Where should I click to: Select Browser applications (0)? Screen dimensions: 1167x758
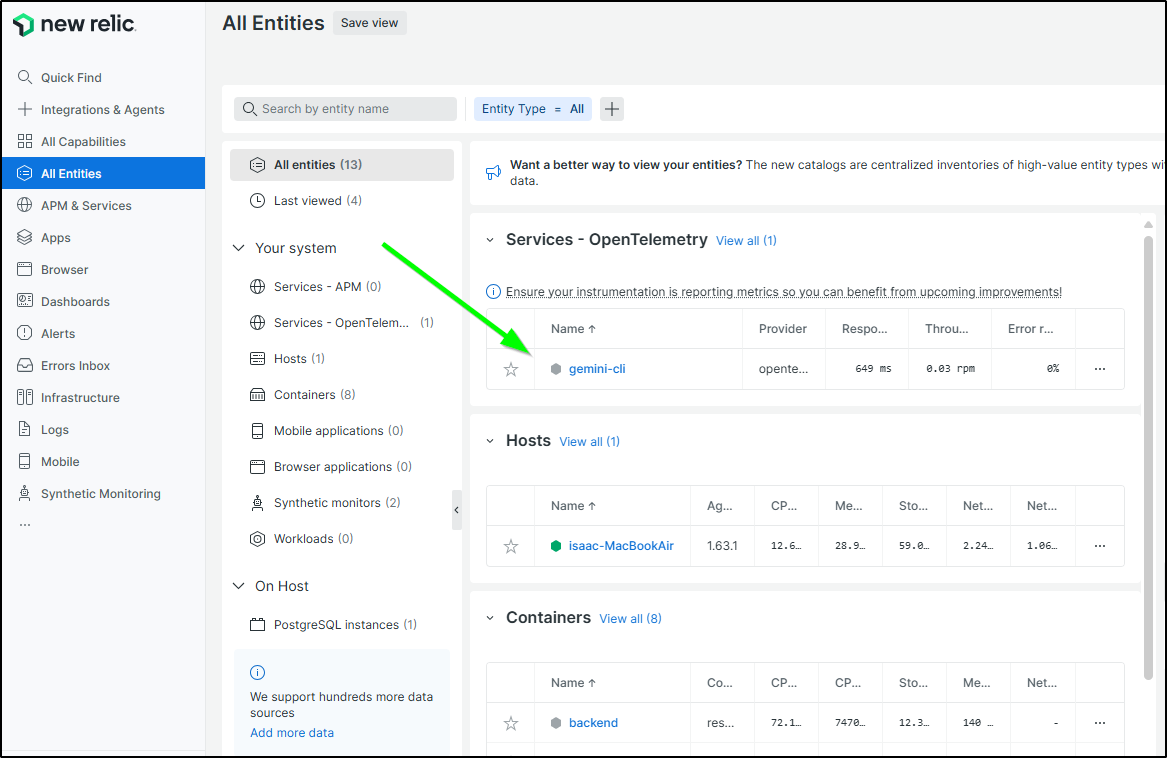point(342,467)
